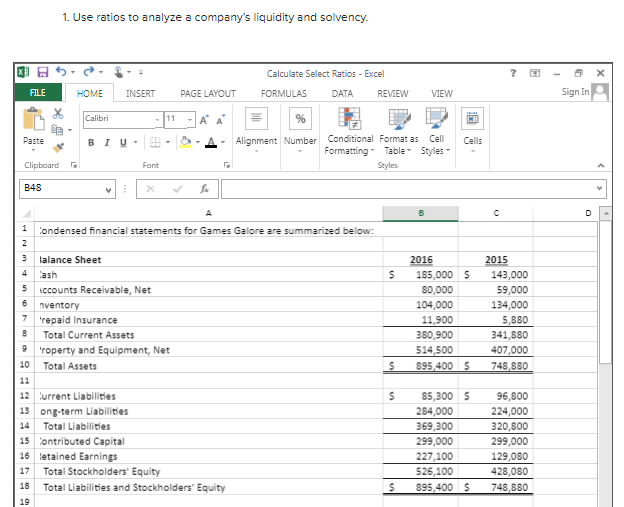The image size is (624, 507).
Task: Select column C header
Action: pyautogui.click(x=496, y=213)
